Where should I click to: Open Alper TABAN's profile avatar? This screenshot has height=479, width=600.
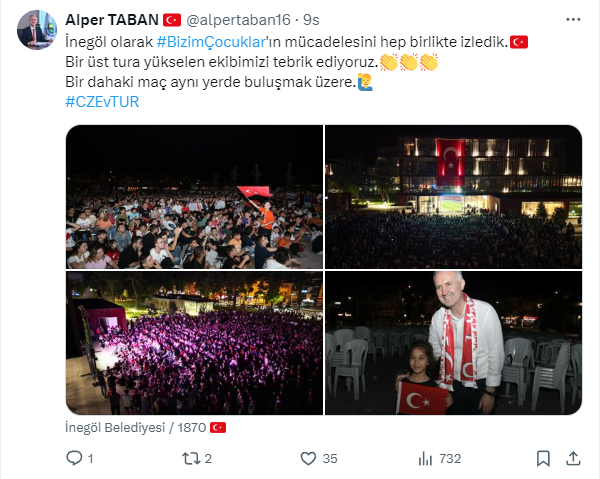click(37, 30)
